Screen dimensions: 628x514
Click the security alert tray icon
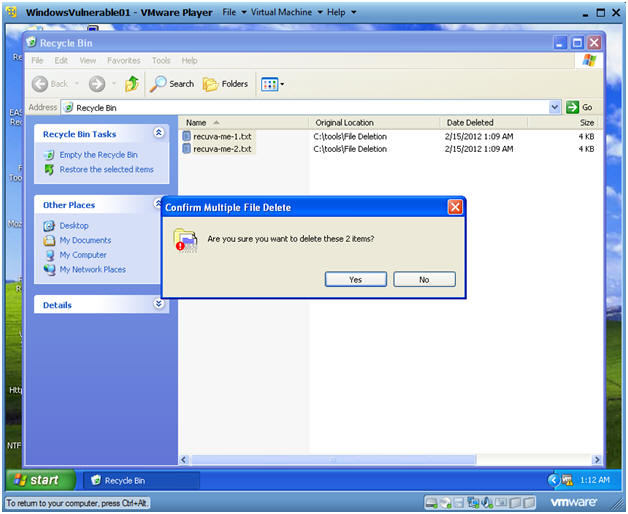[567, 480]
